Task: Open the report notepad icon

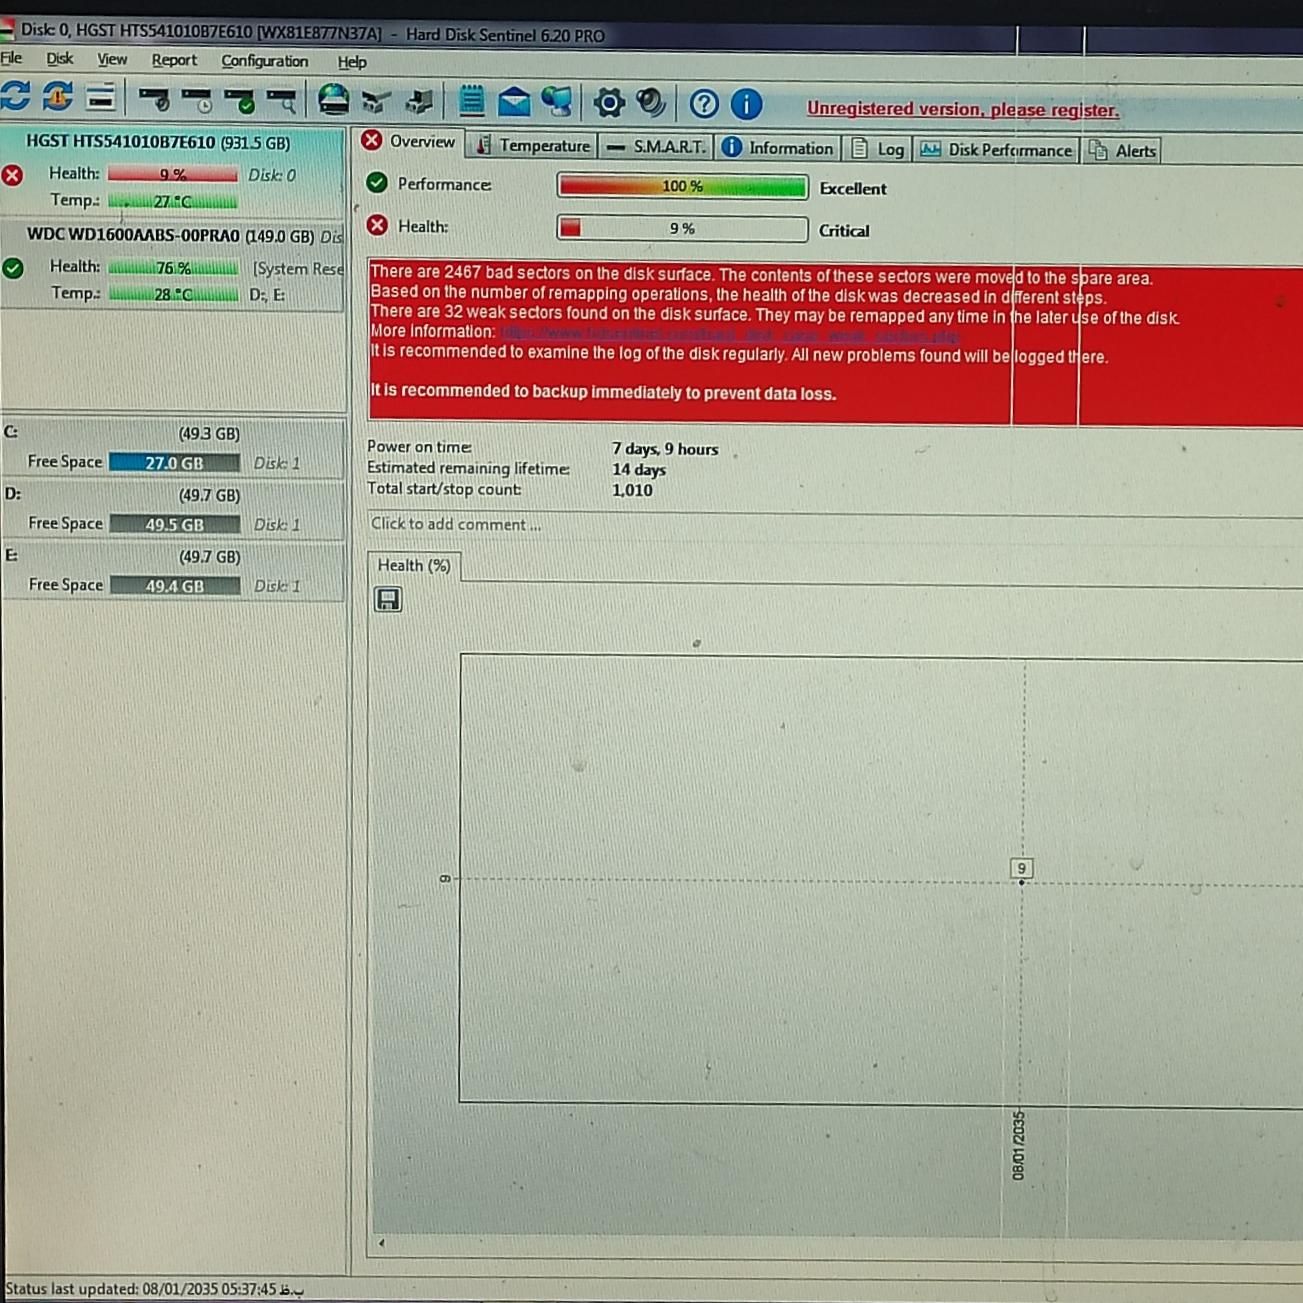Action: point(471,101)
